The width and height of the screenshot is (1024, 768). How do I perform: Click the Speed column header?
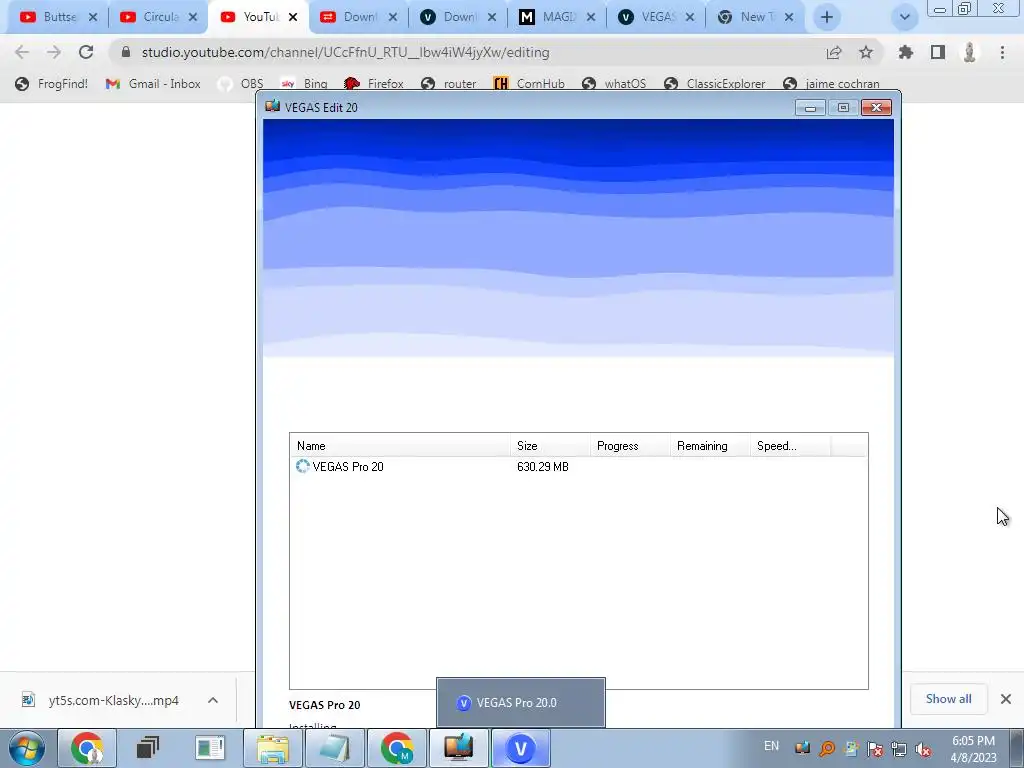click(x=790, y=445)
